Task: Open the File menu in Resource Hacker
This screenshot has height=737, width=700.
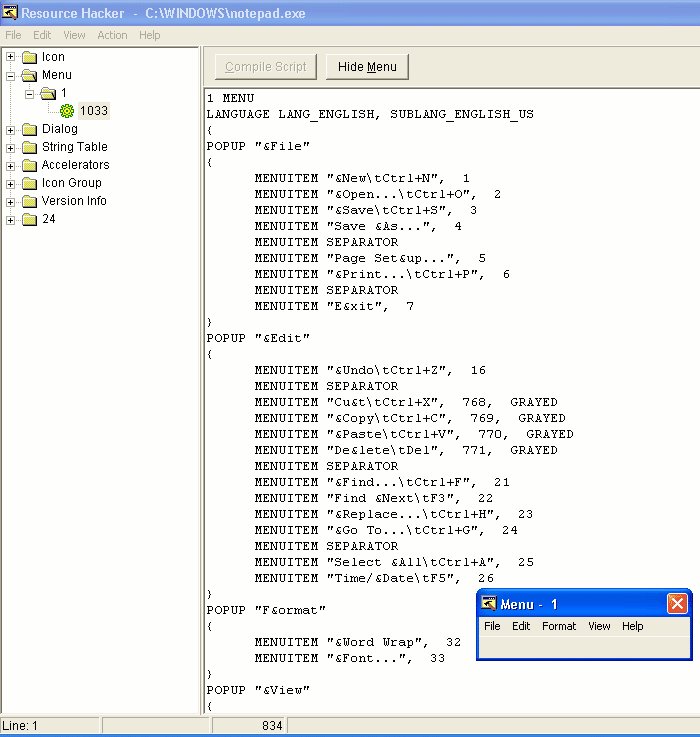Action: click(x=13, y=35)
